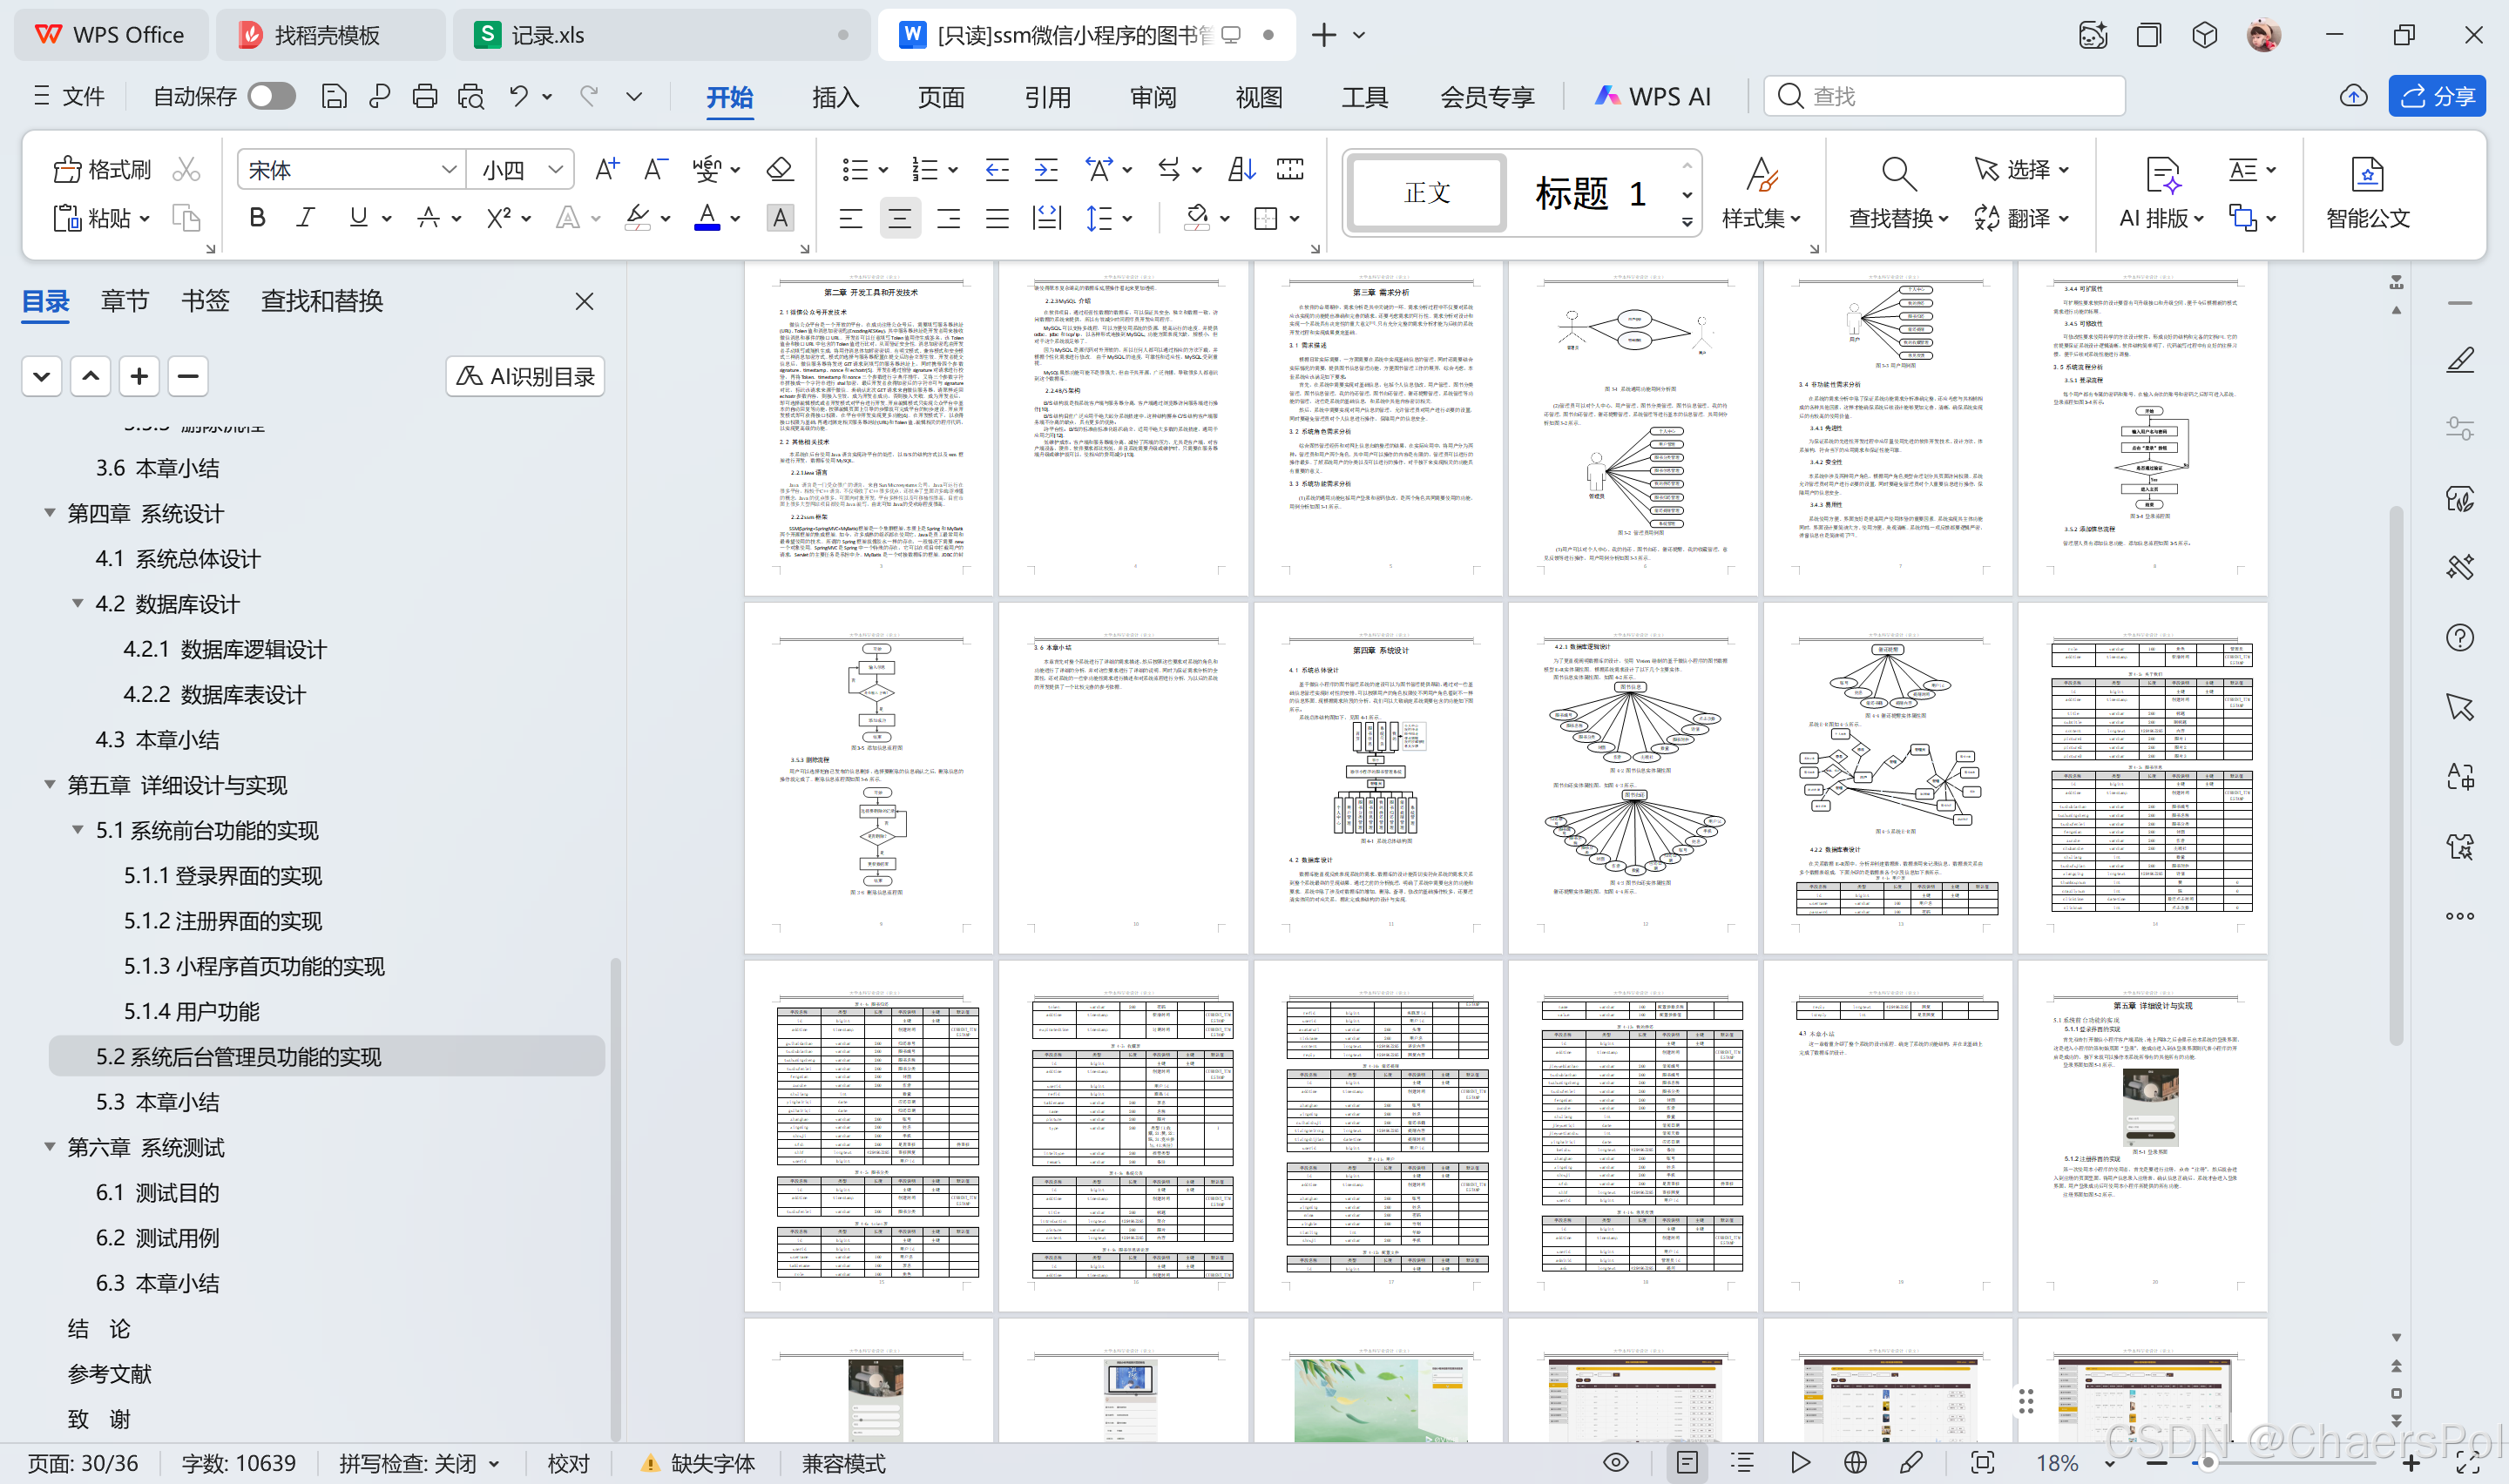Apply Italic formatting

coord(306,218)
